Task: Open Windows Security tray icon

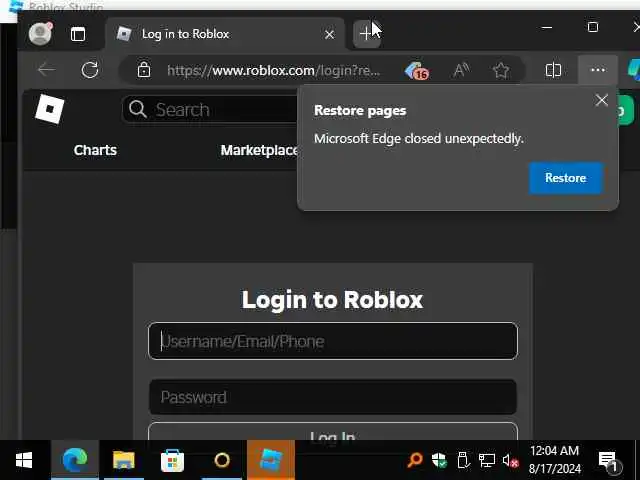Action: (x=439, y=460)
